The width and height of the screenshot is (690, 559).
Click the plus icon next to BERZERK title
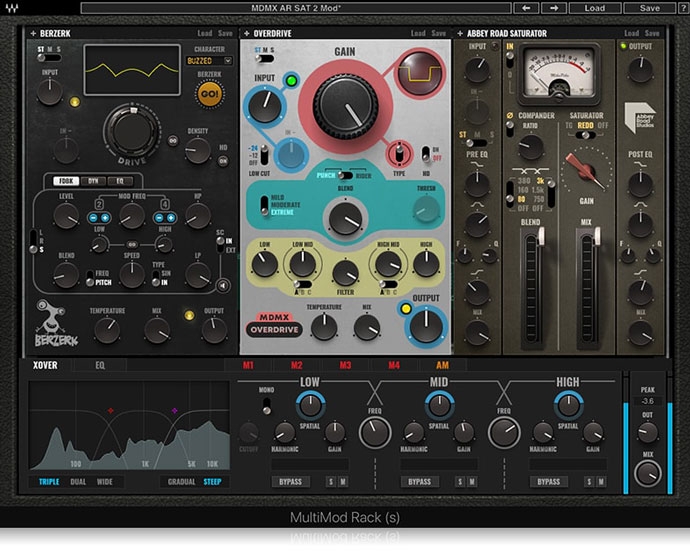31,33
